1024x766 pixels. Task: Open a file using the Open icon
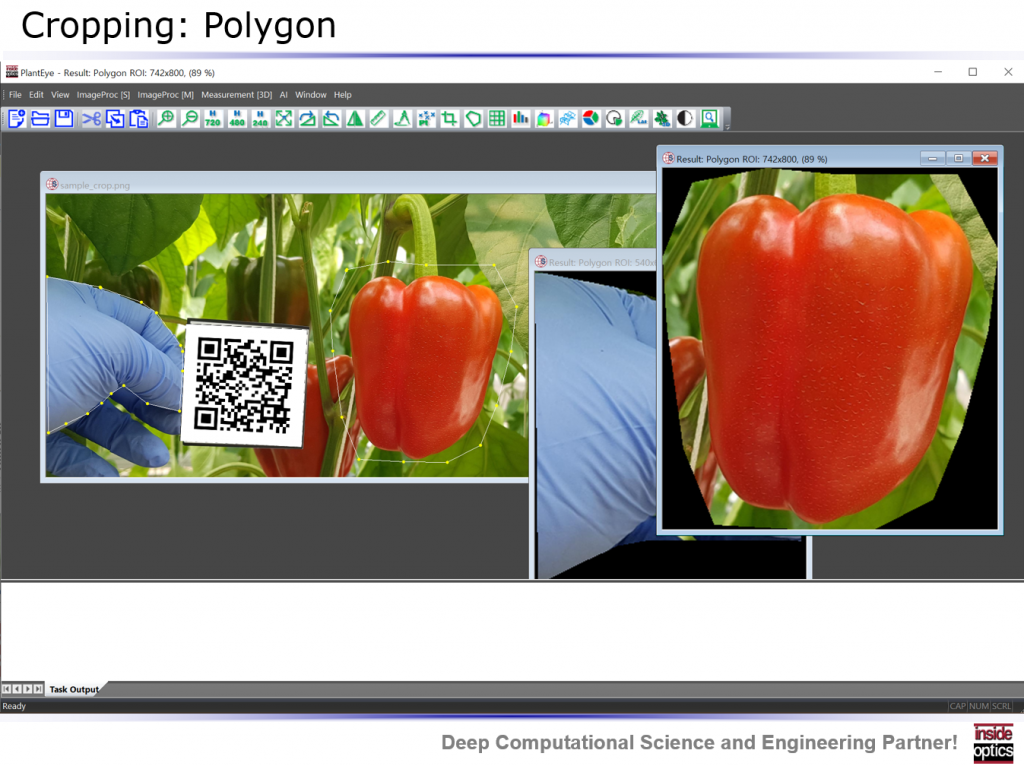coord(40,118)
